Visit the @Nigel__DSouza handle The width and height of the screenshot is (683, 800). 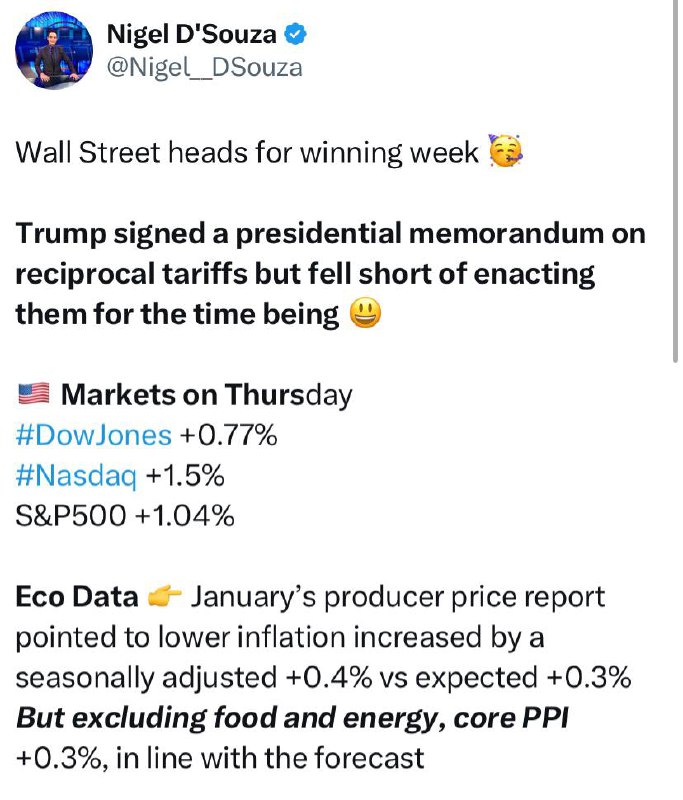205,68
